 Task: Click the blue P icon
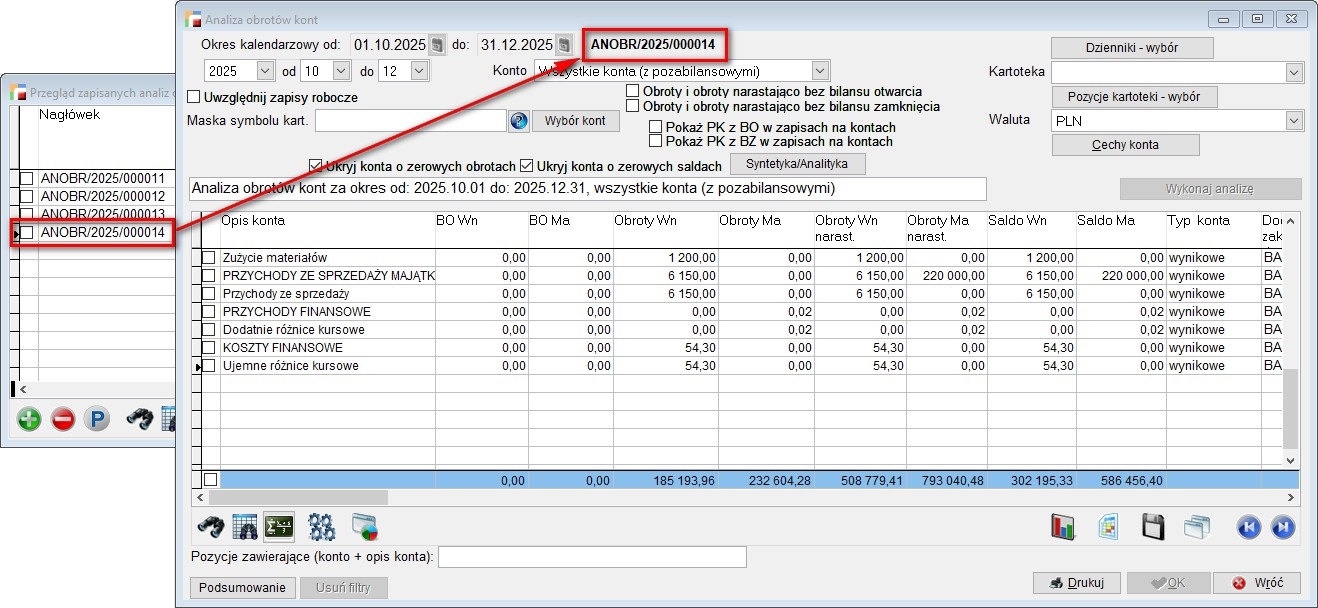point(96,420)
